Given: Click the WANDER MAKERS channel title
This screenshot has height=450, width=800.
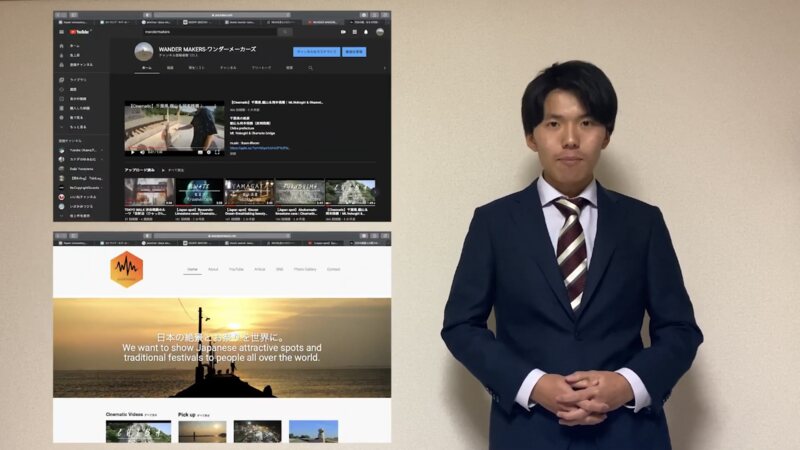Looking at the screenshot, I should (207, 49).
